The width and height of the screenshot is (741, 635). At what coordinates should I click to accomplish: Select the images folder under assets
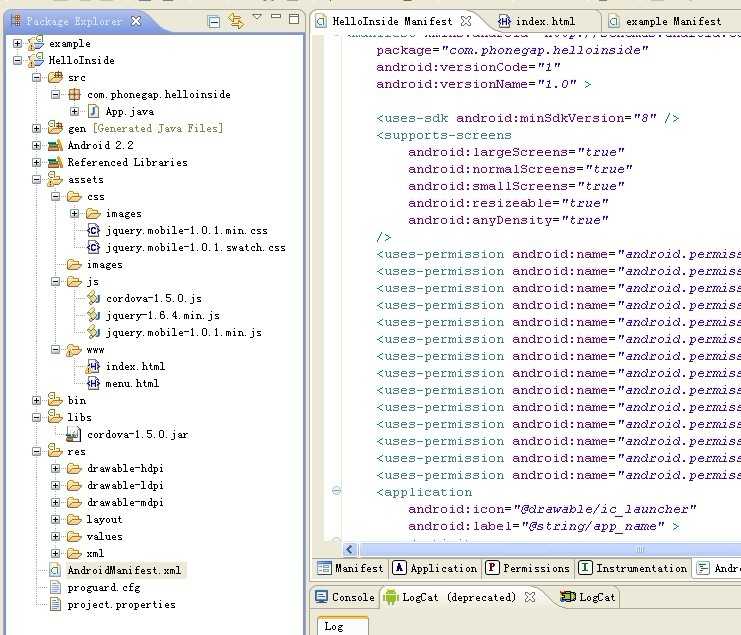[104, 265]
